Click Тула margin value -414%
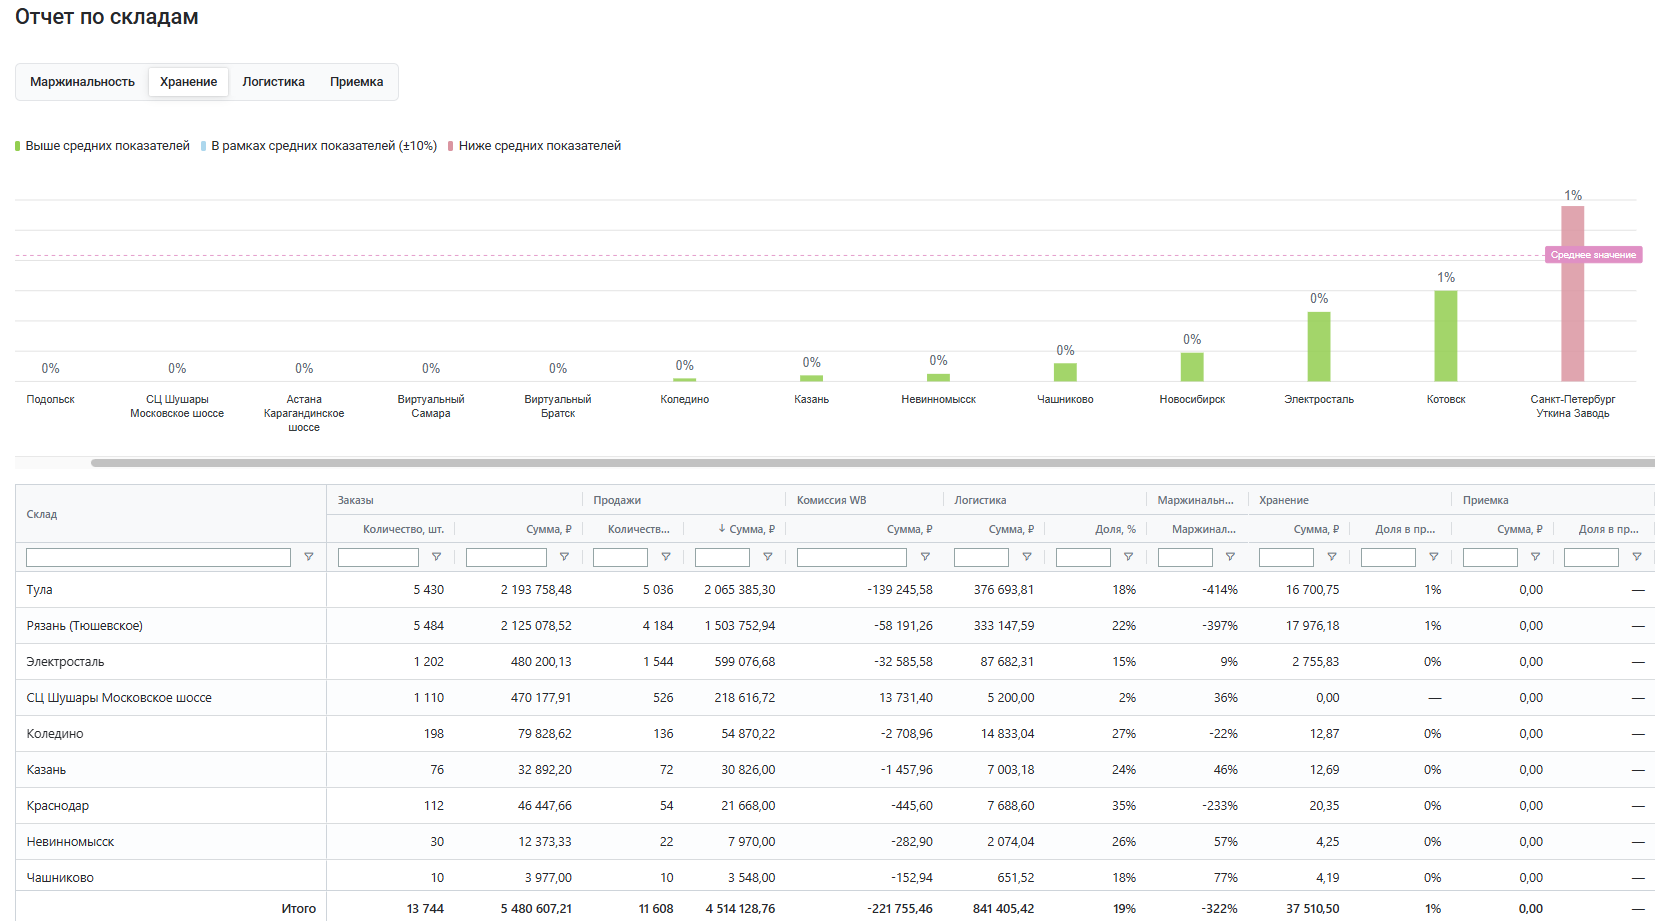This screenshot has width=1655, height=921. (x=1220, y=590)
